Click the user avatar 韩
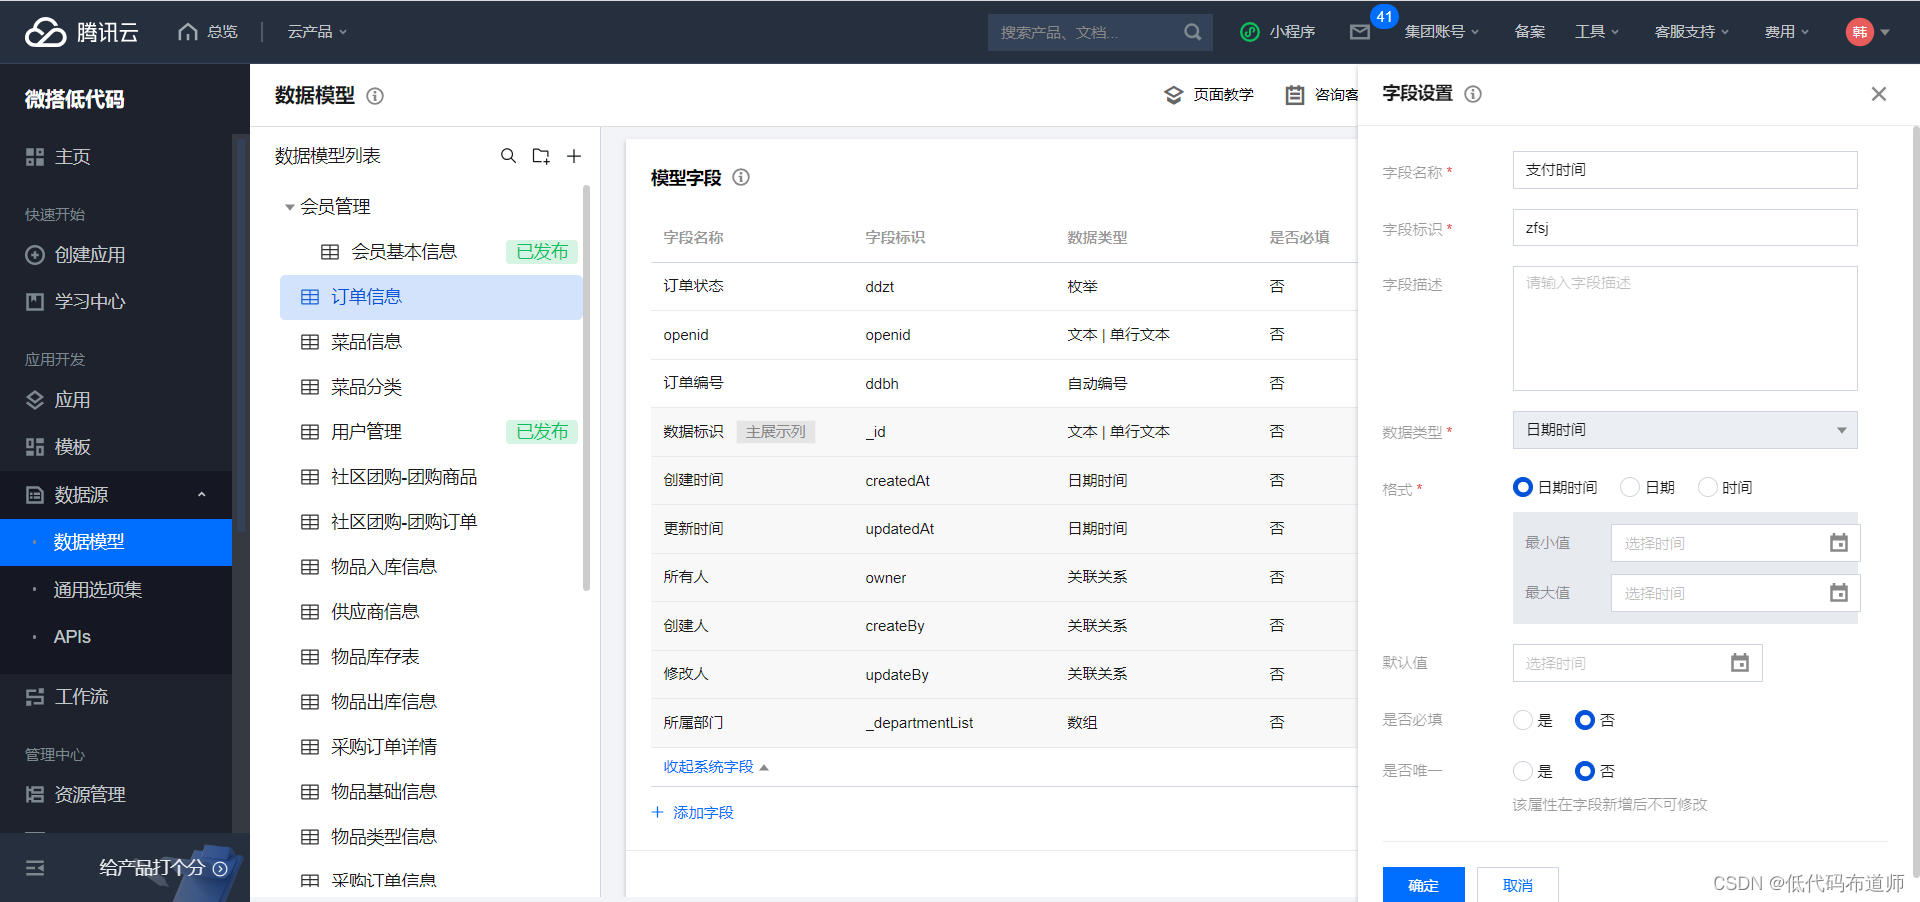Screen dimensions: 1920x902 point(1859,32)
